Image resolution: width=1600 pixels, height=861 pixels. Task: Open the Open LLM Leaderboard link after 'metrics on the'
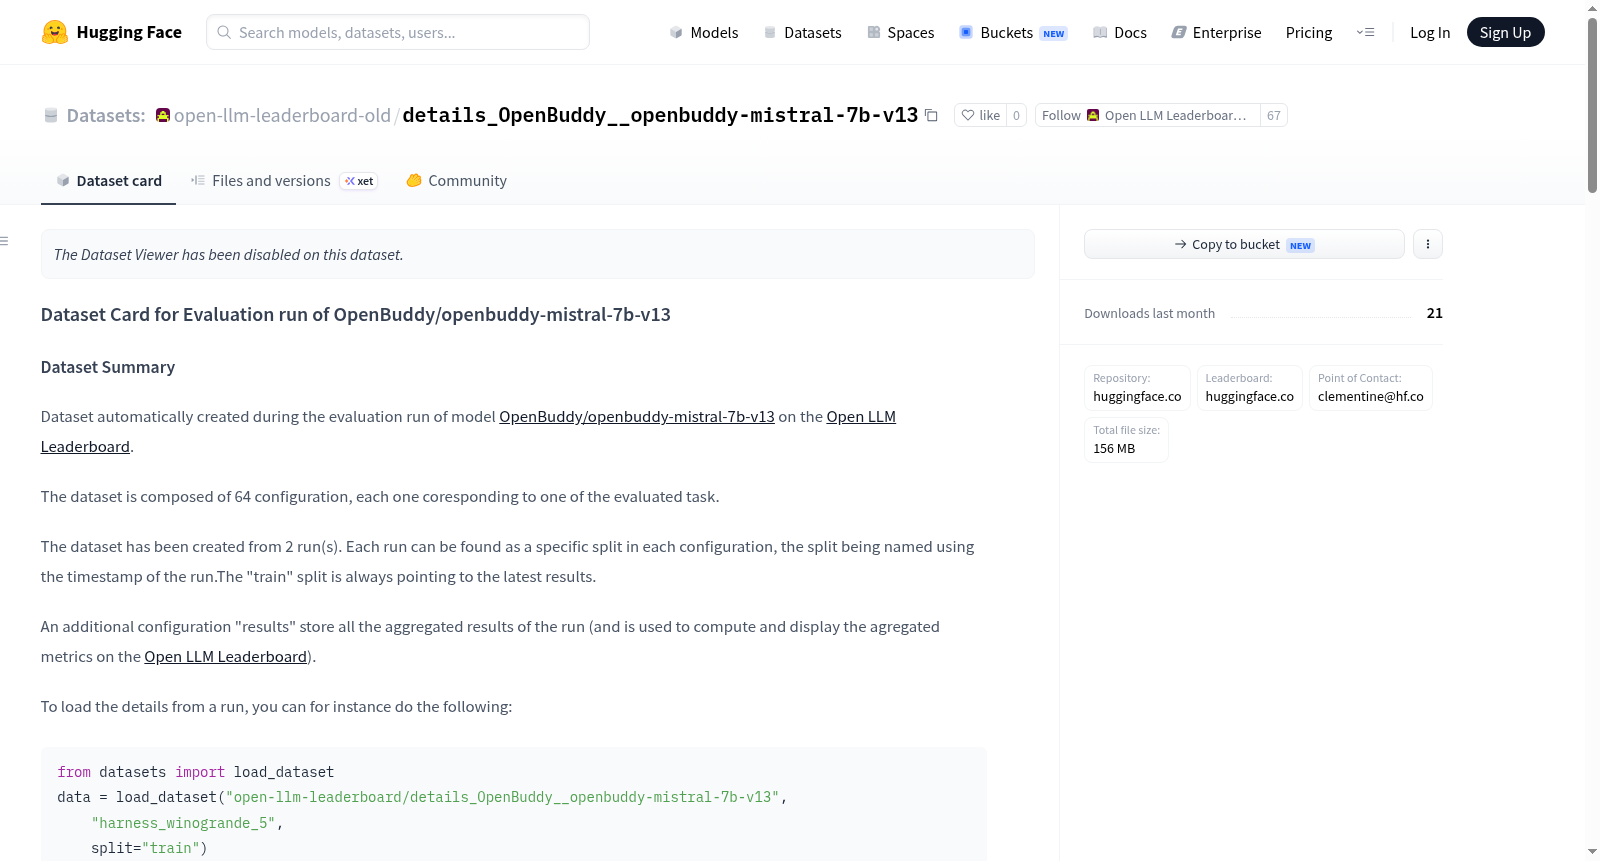[225, 657]
